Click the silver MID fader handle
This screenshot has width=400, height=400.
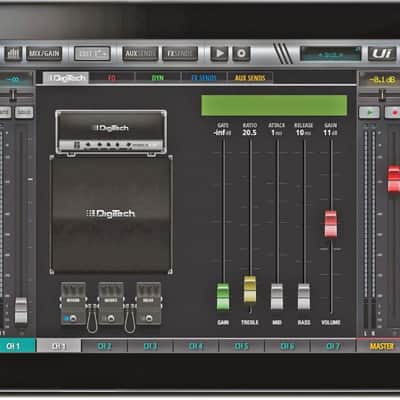[277, 296]
